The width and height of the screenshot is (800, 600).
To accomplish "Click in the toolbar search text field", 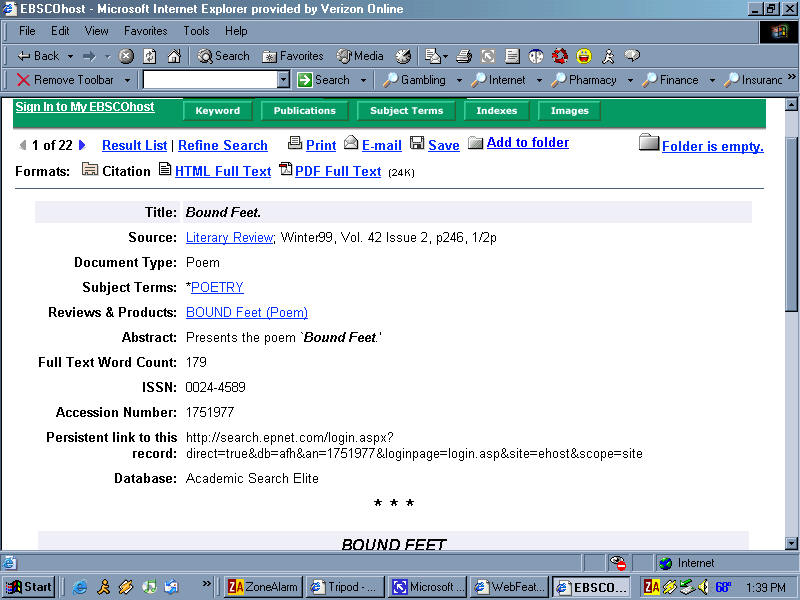I will click(x=210, y=80).
